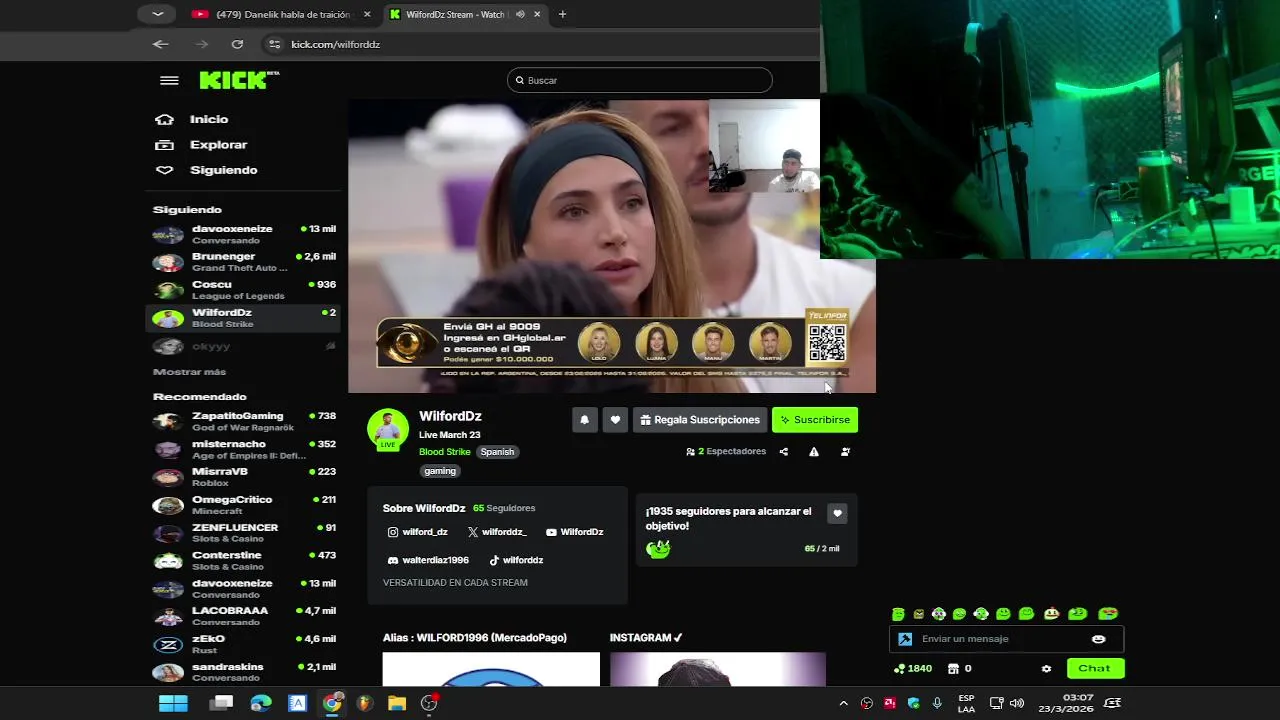Open ZapatitoGaming recommended channel
Image resolution: width=1280 pixels, height=720 pixels.
click(x=244, y=421)
